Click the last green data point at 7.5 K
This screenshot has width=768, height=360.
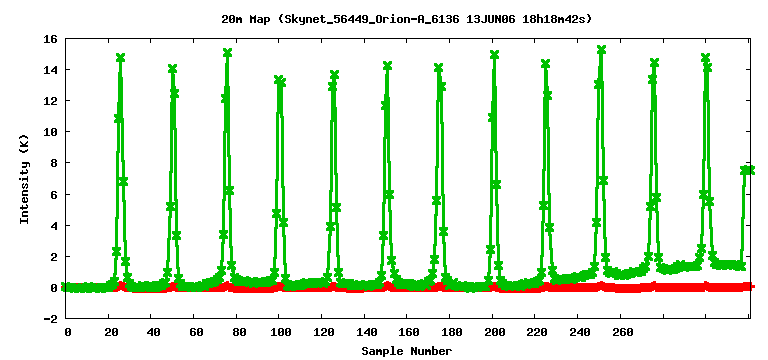point(750,170)
